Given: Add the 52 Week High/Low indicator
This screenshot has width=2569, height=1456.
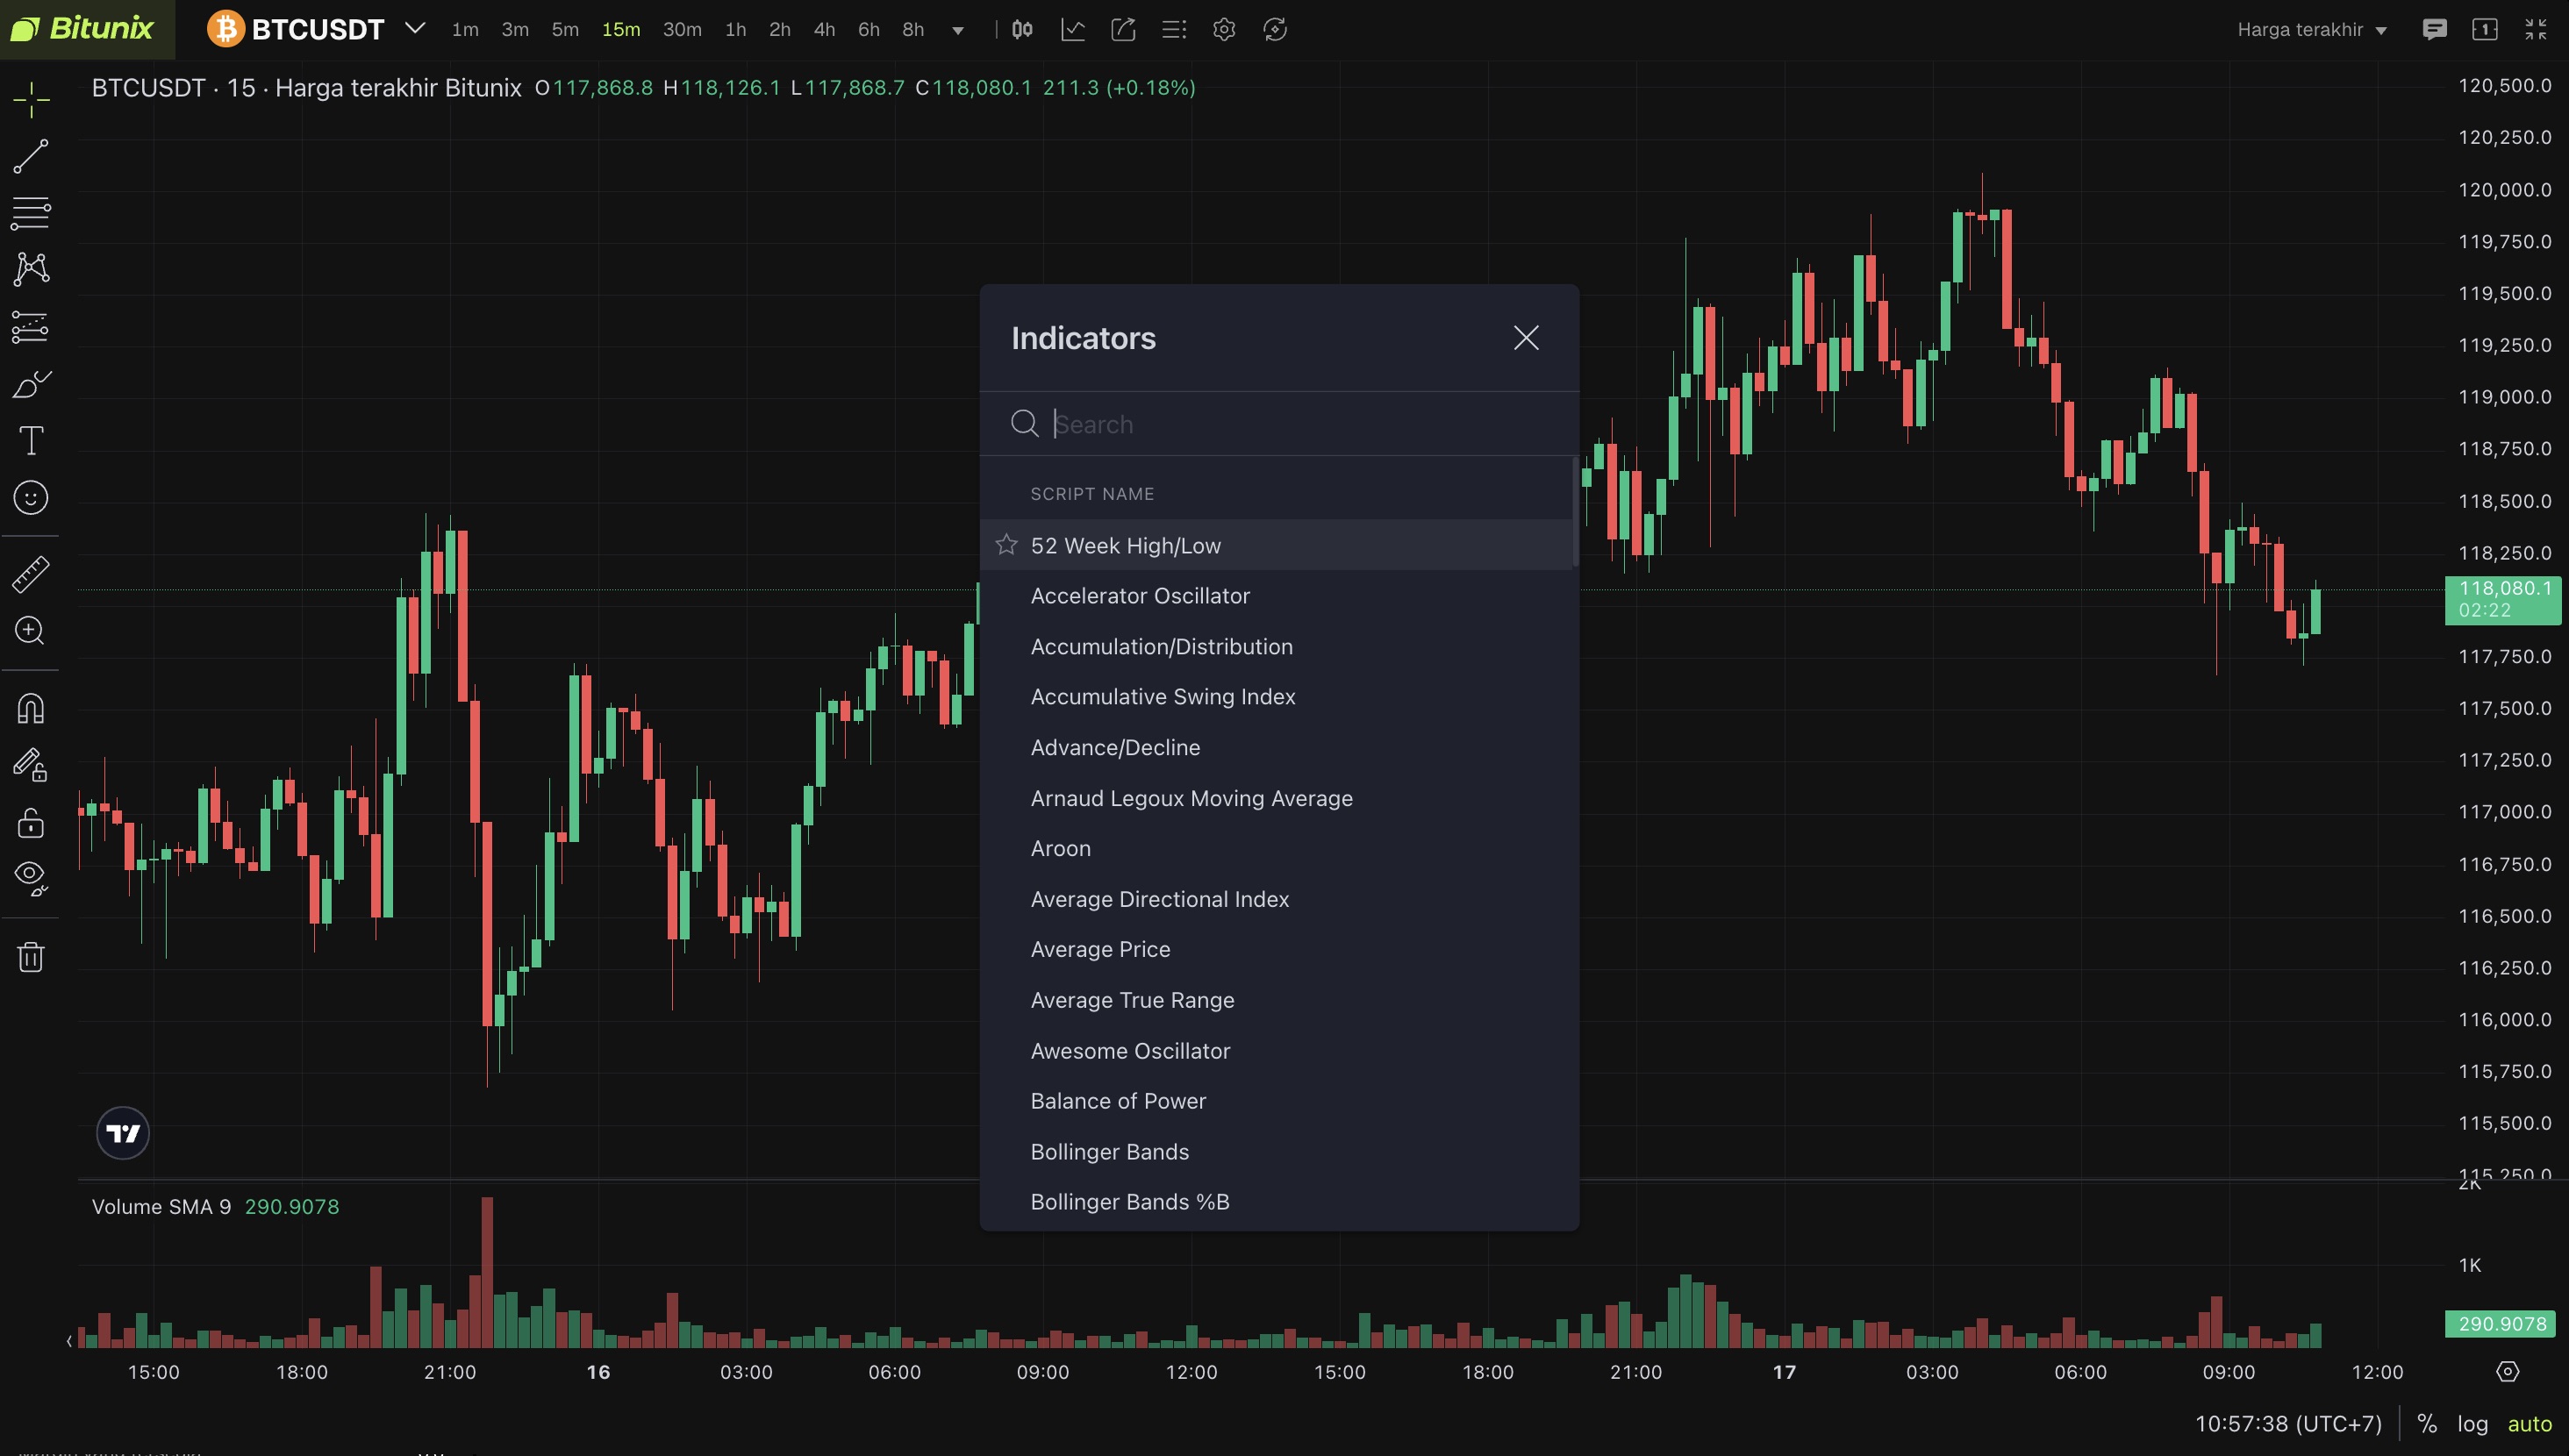Looking at the screenshot, I should 1276,545.
